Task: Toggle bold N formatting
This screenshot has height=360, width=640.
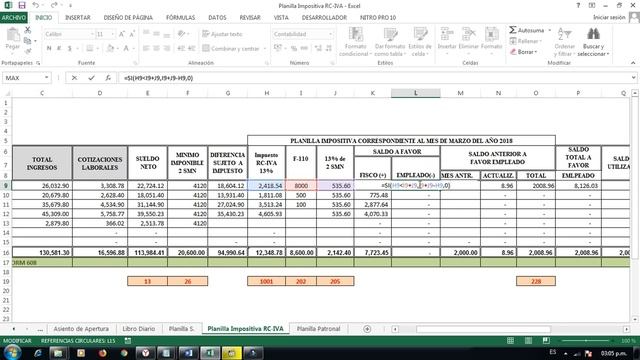Action: (49, 49)
